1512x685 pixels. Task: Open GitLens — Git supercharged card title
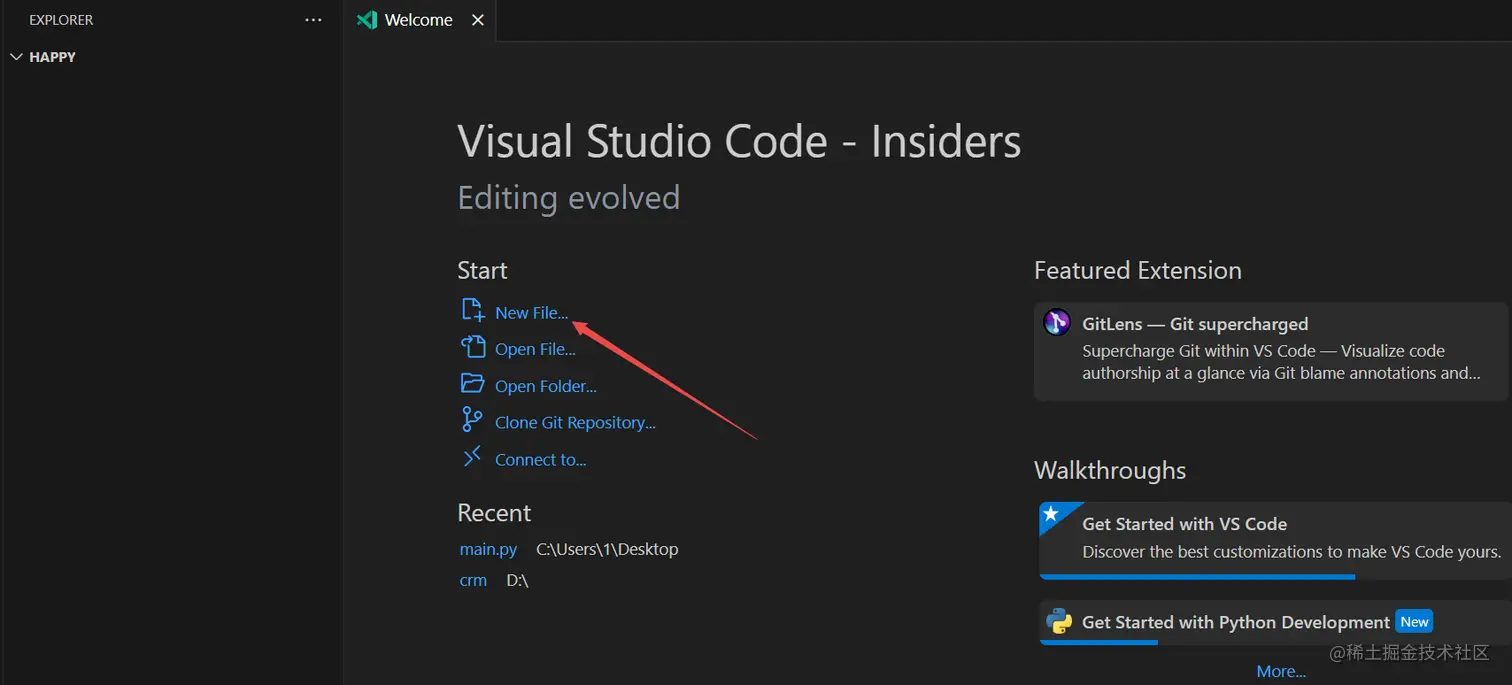click(1195, 324)
